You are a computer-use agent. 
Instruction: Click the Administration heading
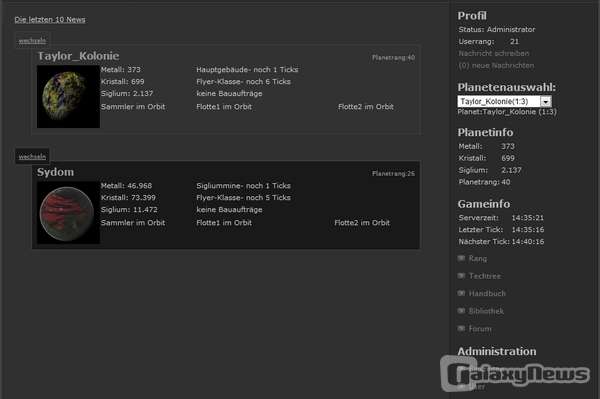[497, 351]
